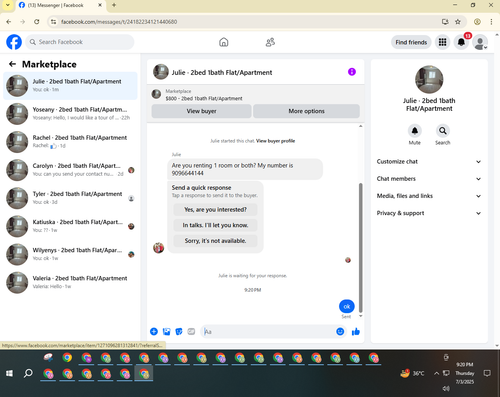Click the Find friends button
This screenshot has height=397, width=500.
pos(411,42)
